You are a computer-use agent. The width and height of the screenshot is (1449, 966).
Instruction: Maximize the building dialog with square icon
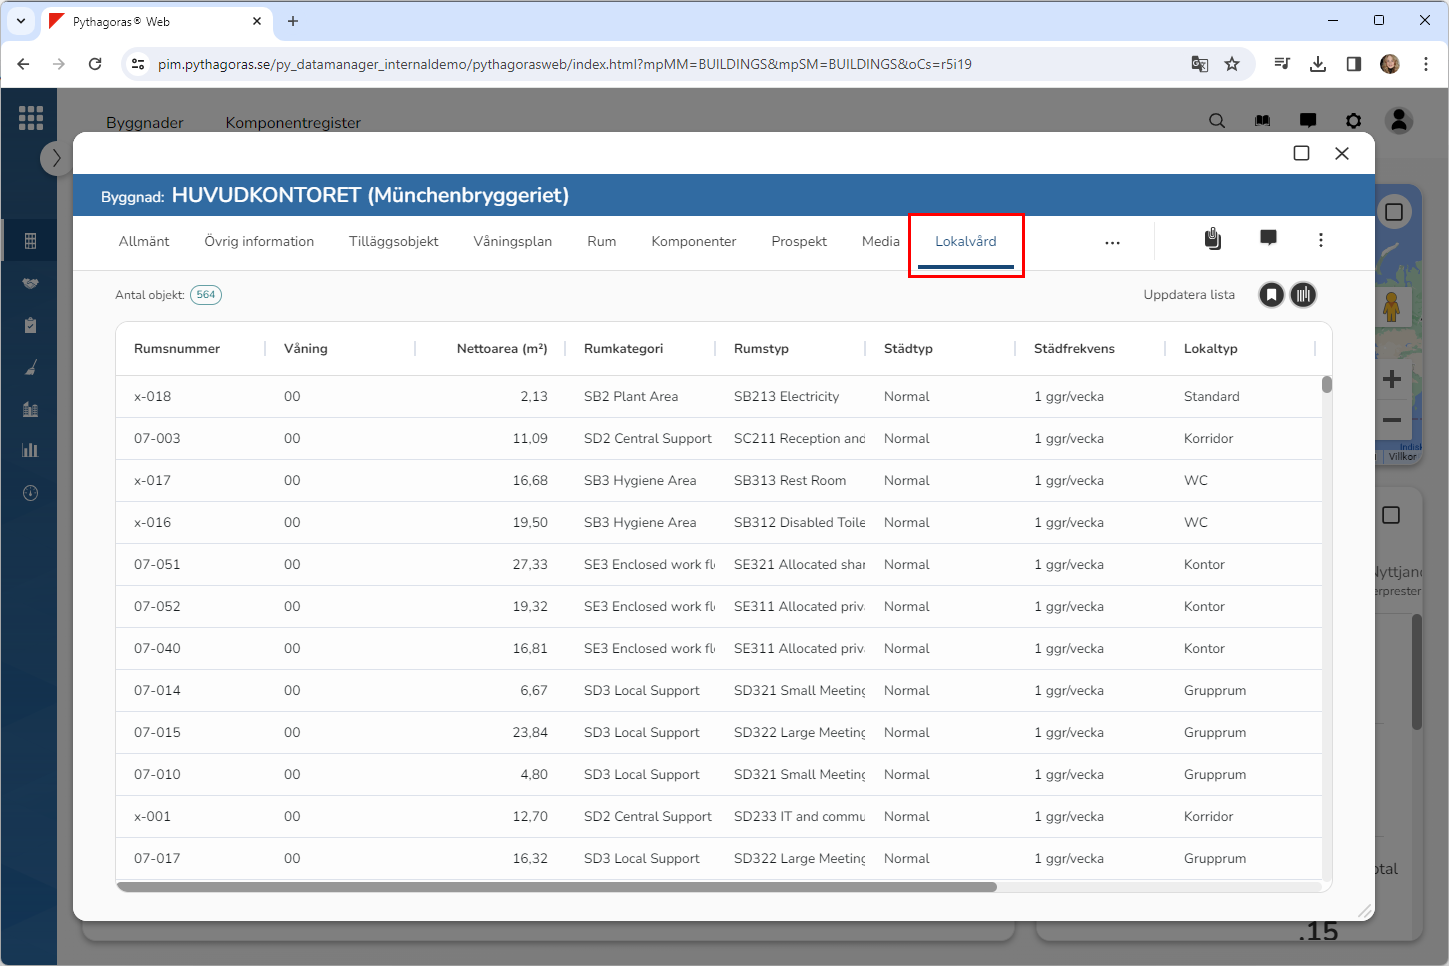coord(1301,153)
